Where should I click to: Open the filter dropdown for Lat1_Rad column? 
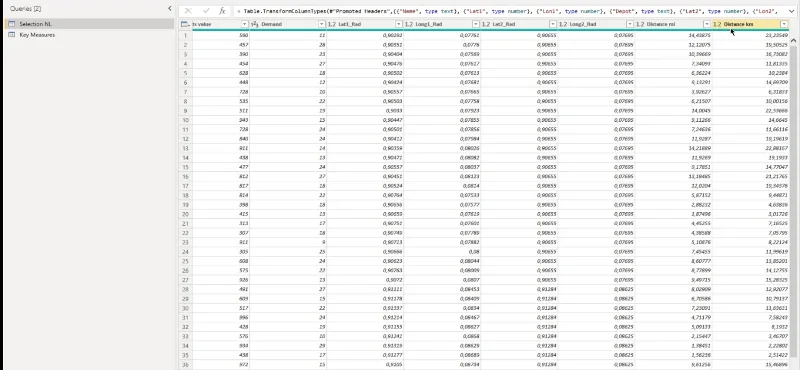(398, 24)
